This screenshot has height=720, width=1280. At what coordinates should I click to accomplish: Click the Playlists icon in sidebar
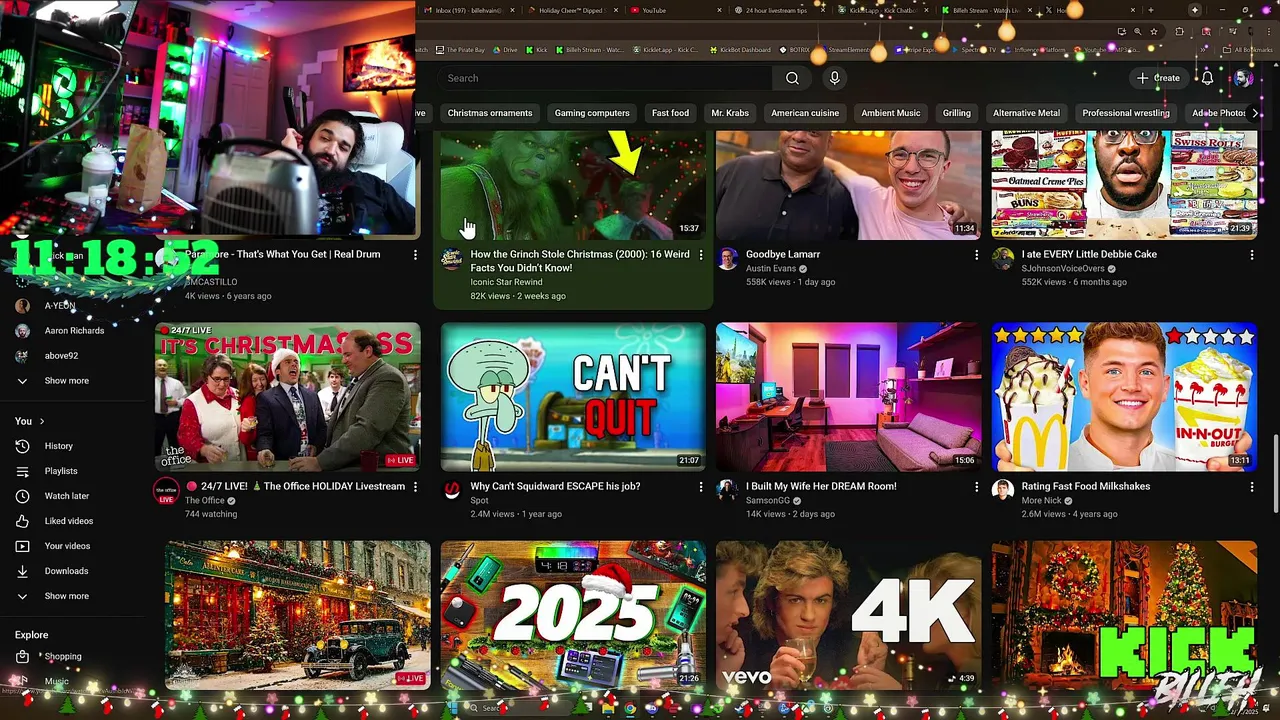pyautogui.click(x=22, y=471)
